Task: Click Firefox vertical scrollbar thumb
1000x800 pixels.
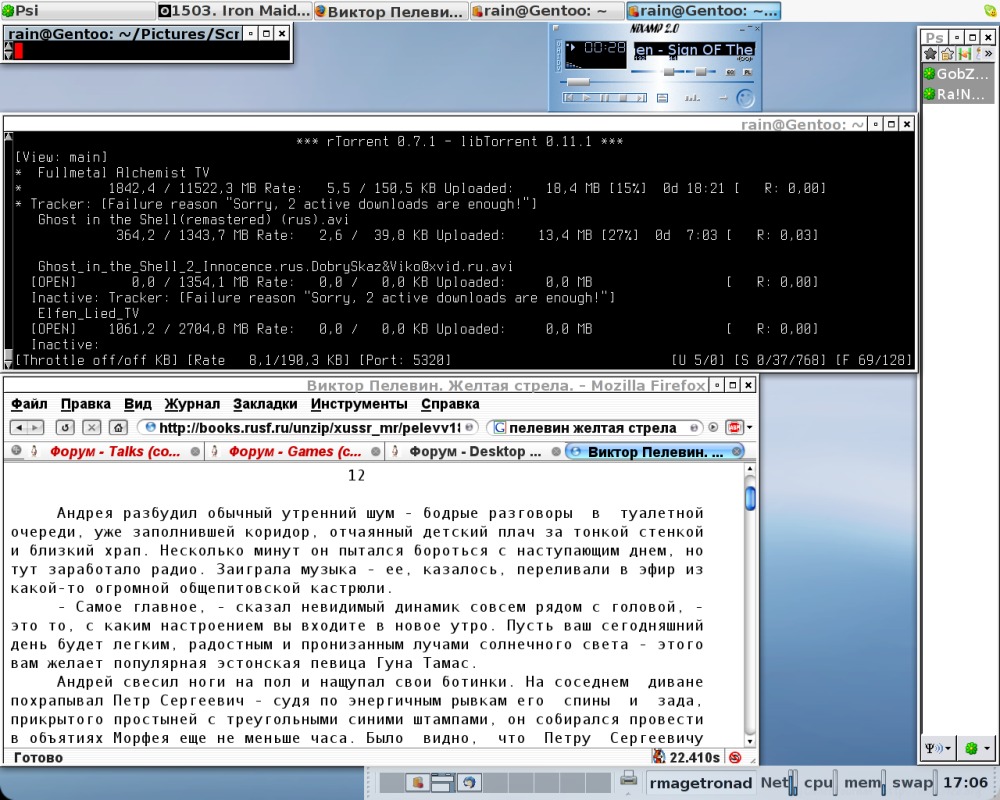Action: tap(750, 498)
